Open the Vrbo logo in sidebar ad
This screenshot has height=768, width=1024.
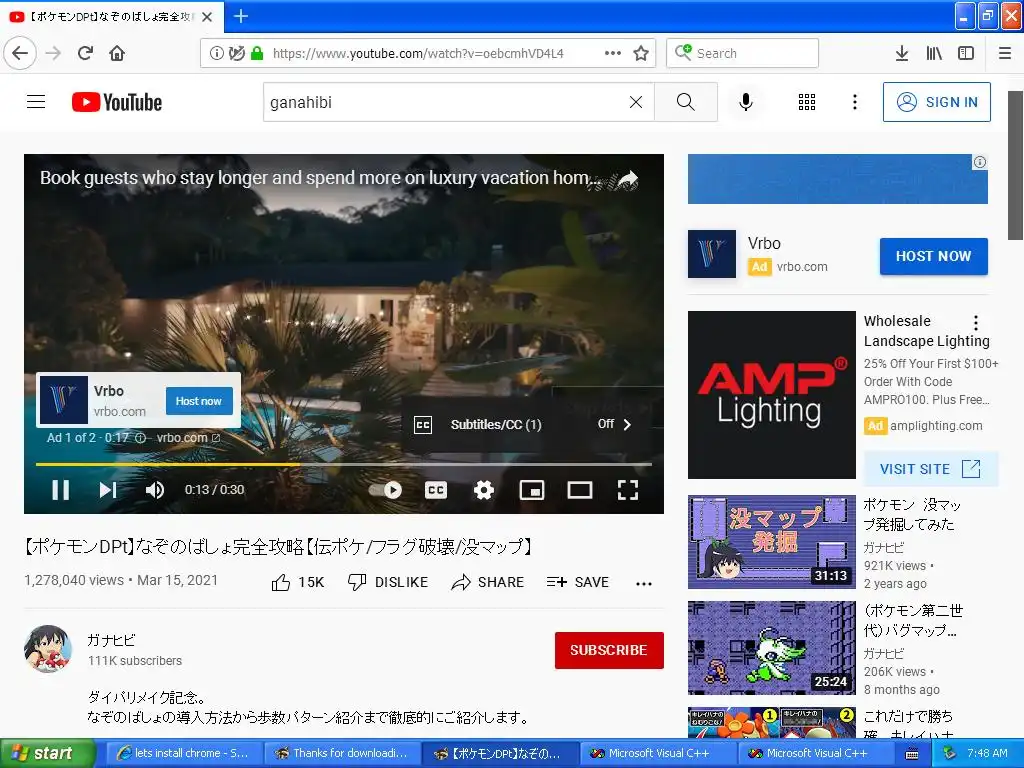pos(712,254)
